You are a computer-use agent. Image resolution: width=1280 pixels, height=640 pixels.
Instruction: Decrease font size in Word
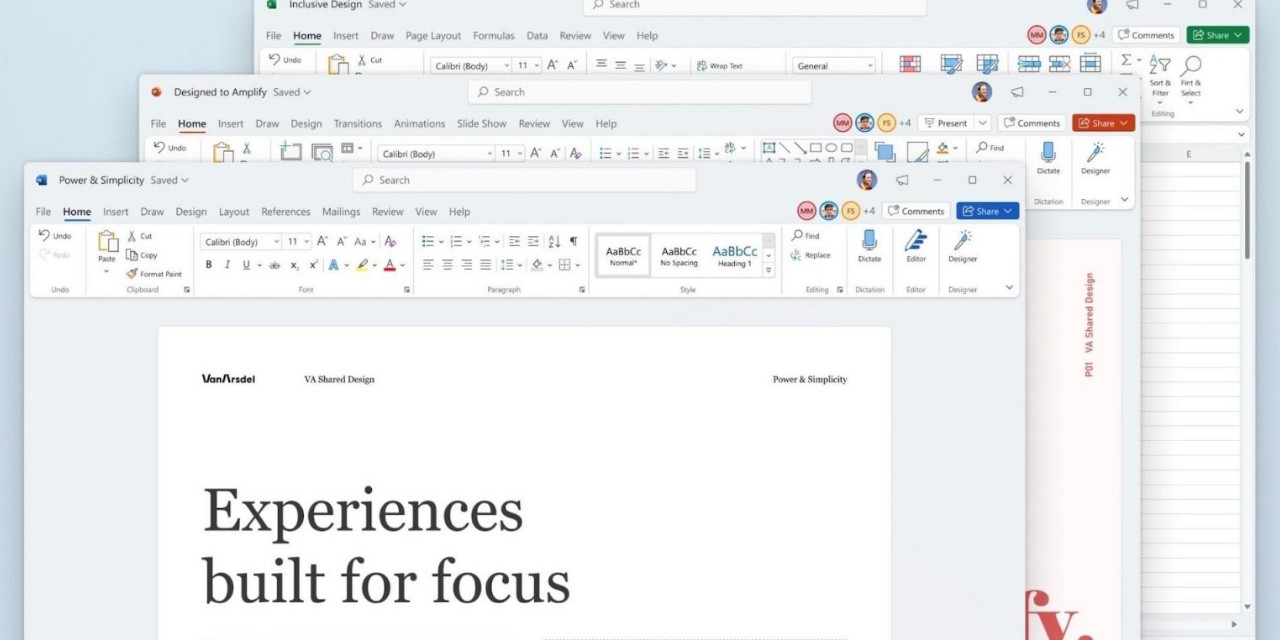coord(341,241)
